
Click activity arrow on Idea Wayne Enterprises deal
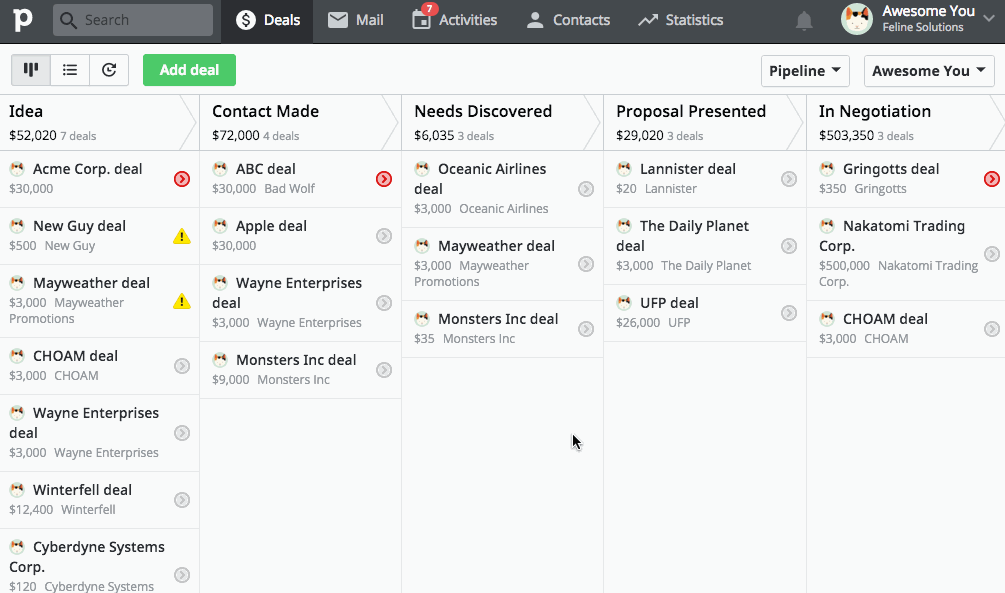click(182, 433)
